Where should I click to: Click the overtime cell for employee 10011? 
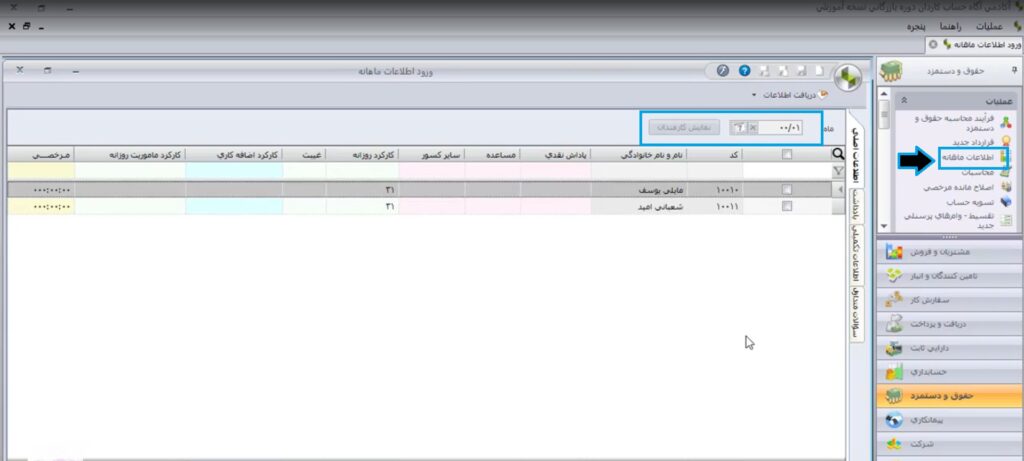(x=234, y=206)
